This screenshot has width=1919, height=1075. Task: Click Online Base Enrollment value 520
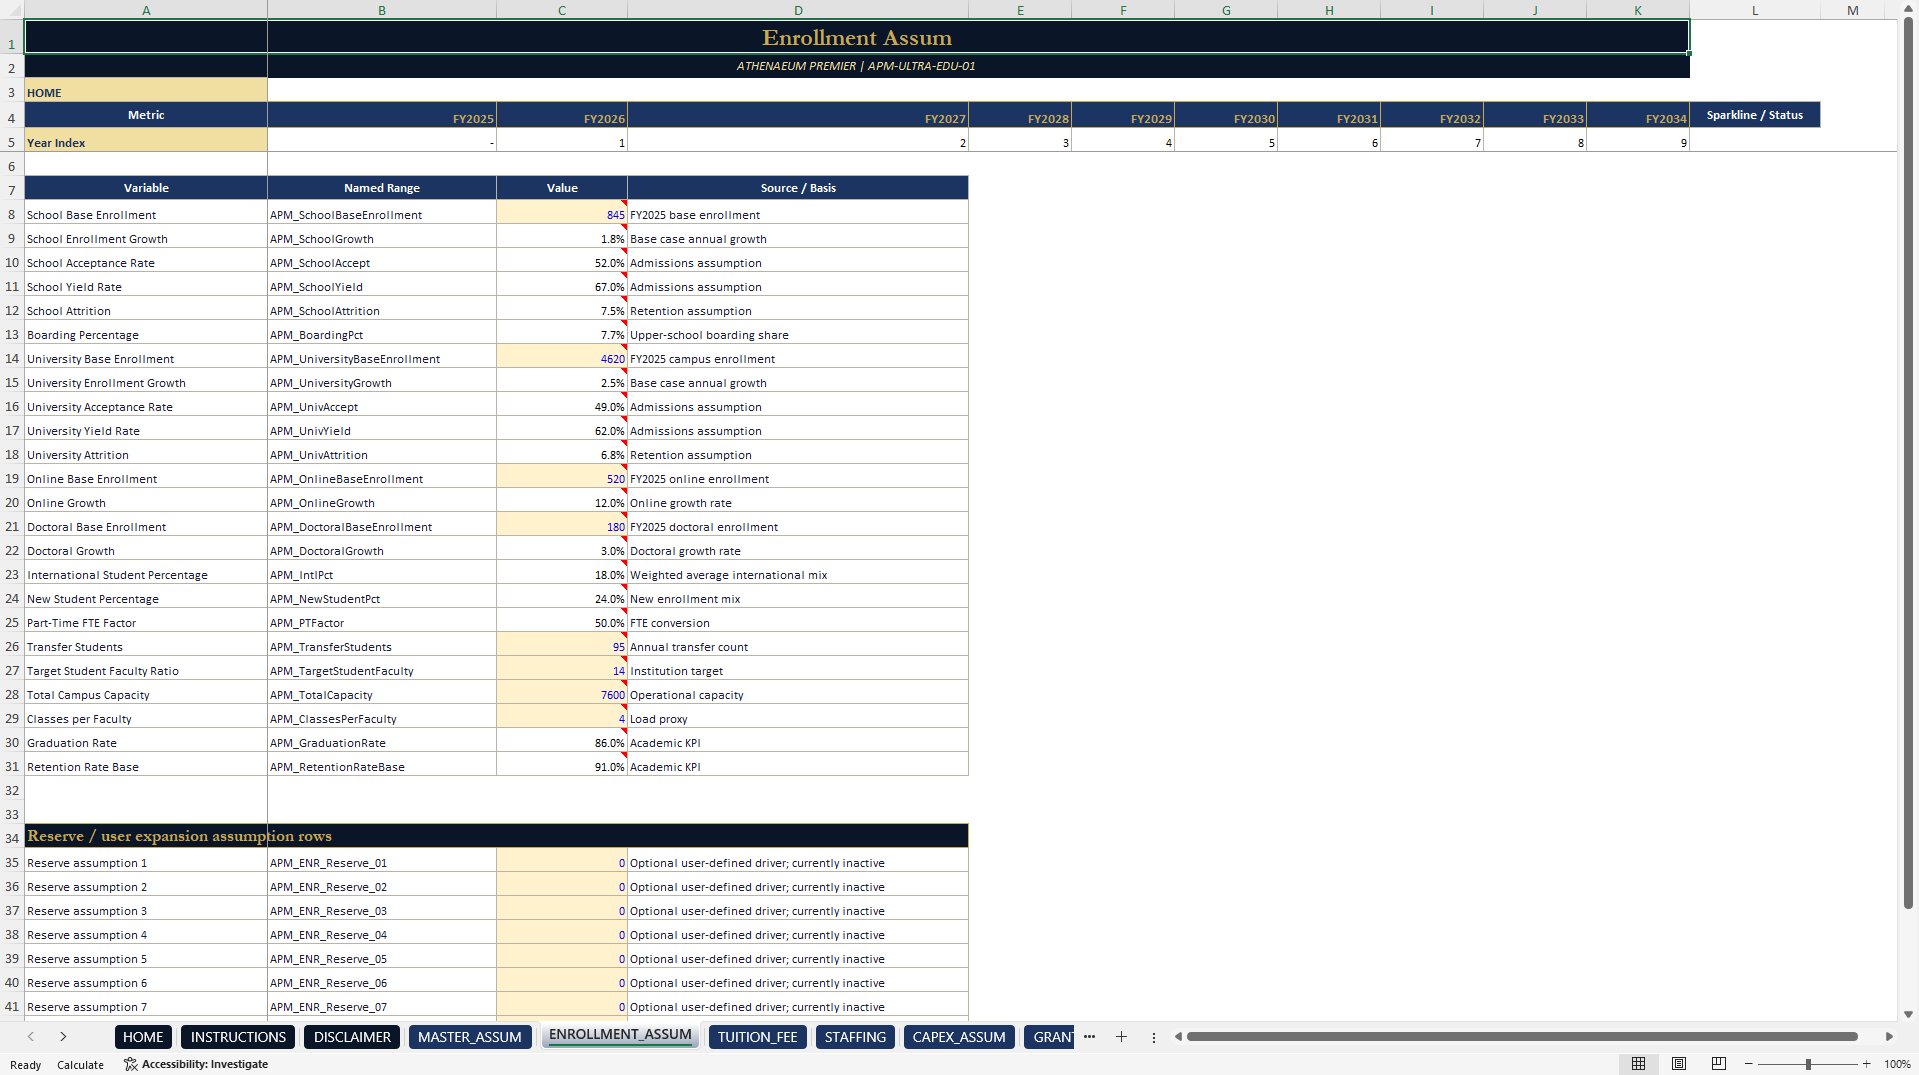point(562,479)
